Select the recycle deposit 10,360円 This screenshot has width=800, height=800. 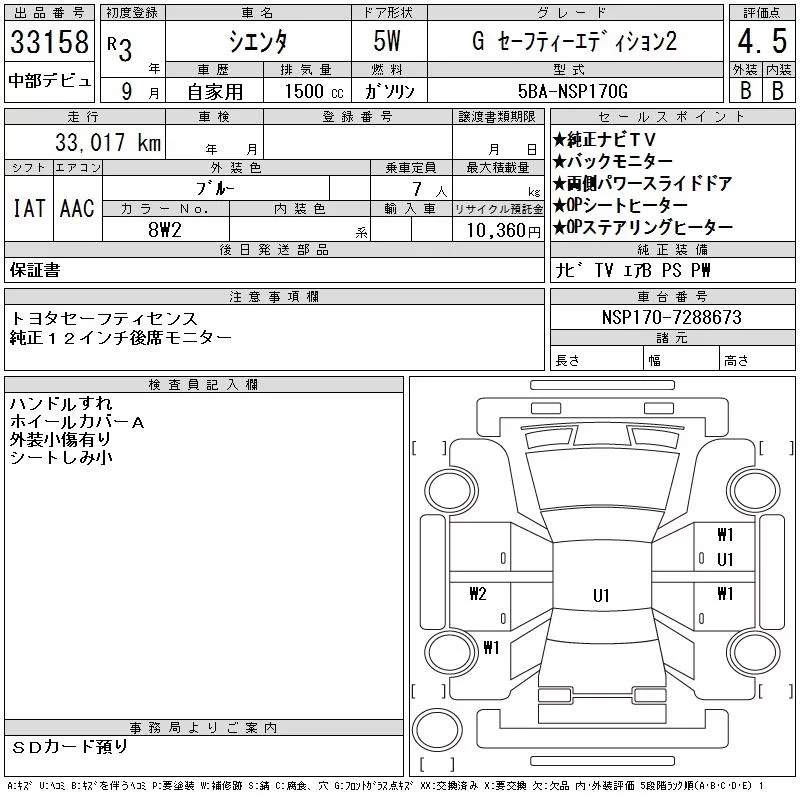click(x=504, y=230)
